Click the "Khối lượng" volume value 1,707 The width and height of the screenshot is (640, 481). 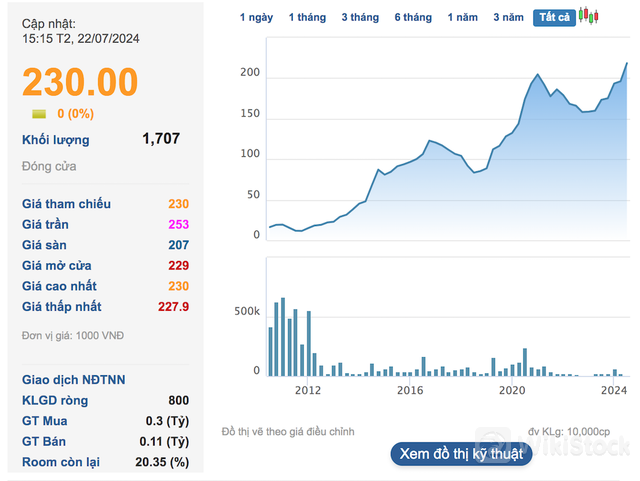[161, 139]
